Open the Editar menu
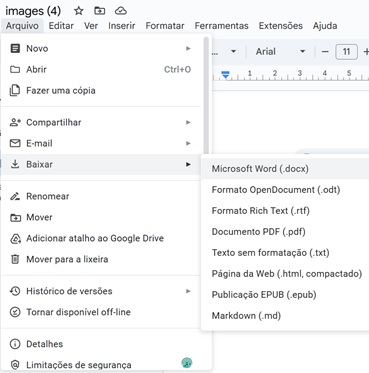The width and height of the screenshot is (369, 373). click(61, 26)
